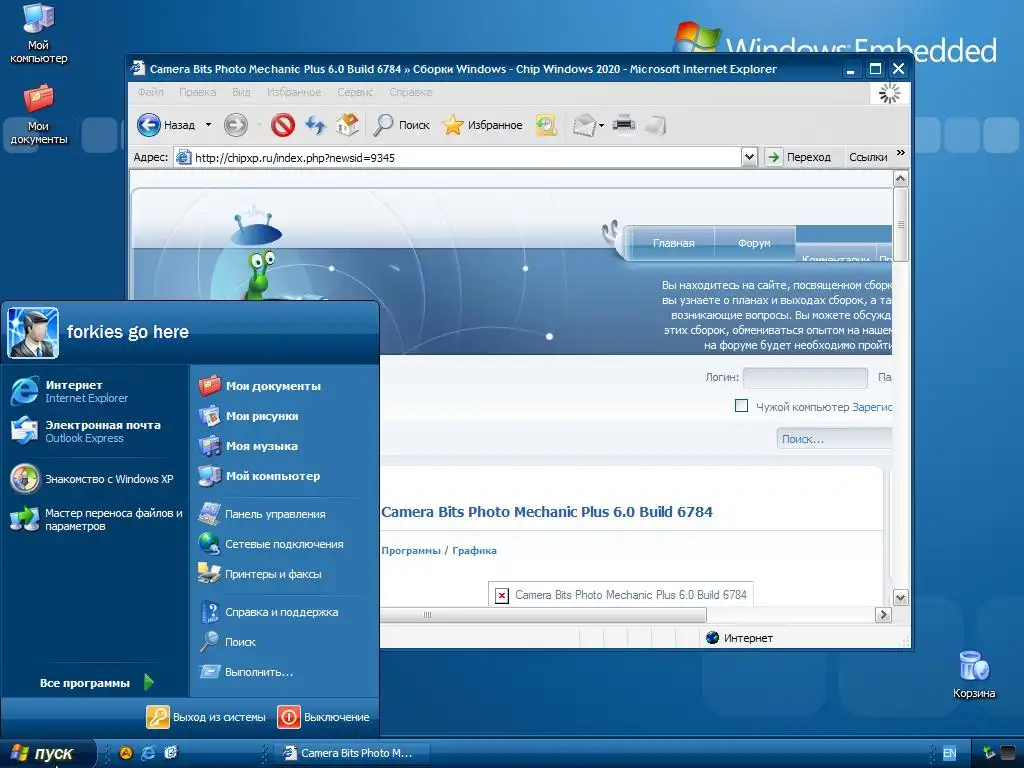Open the Вид menu
This screenshot has height=768, width=1024.
(241, 92)
